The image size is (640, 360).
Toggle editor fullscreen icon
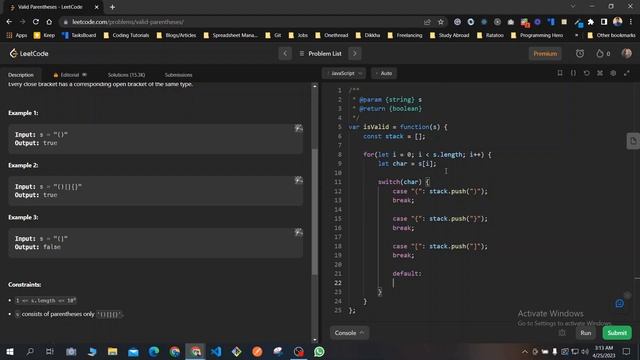tap(627, 73)
